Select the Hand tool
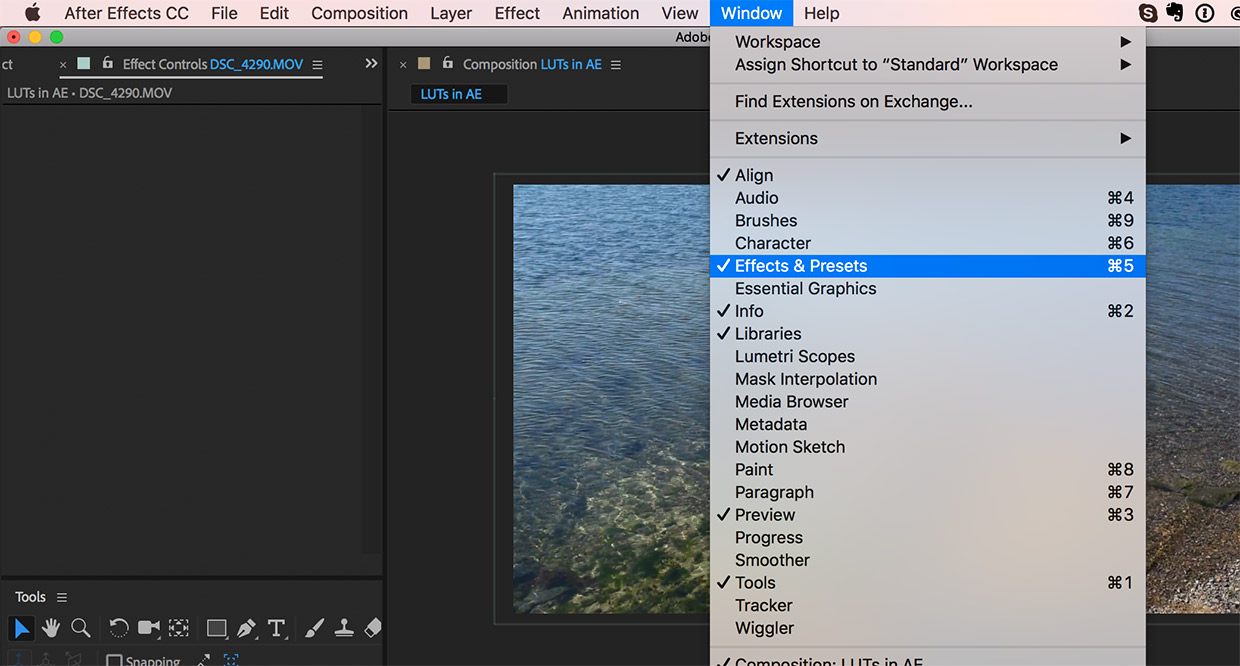The height and width of the screenshot is (666, 1240). (x=51, y=628)
